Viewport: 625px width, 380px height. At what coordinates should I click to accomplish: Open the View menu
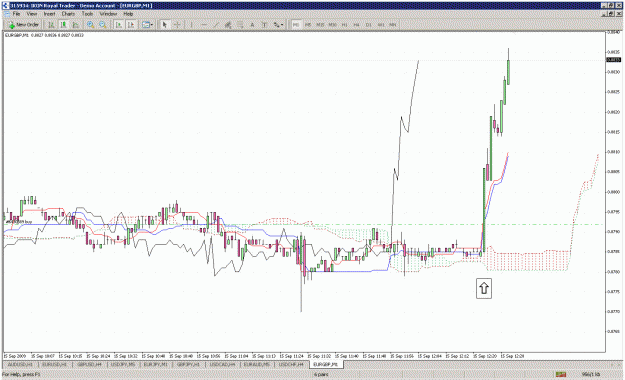point(31,14)
